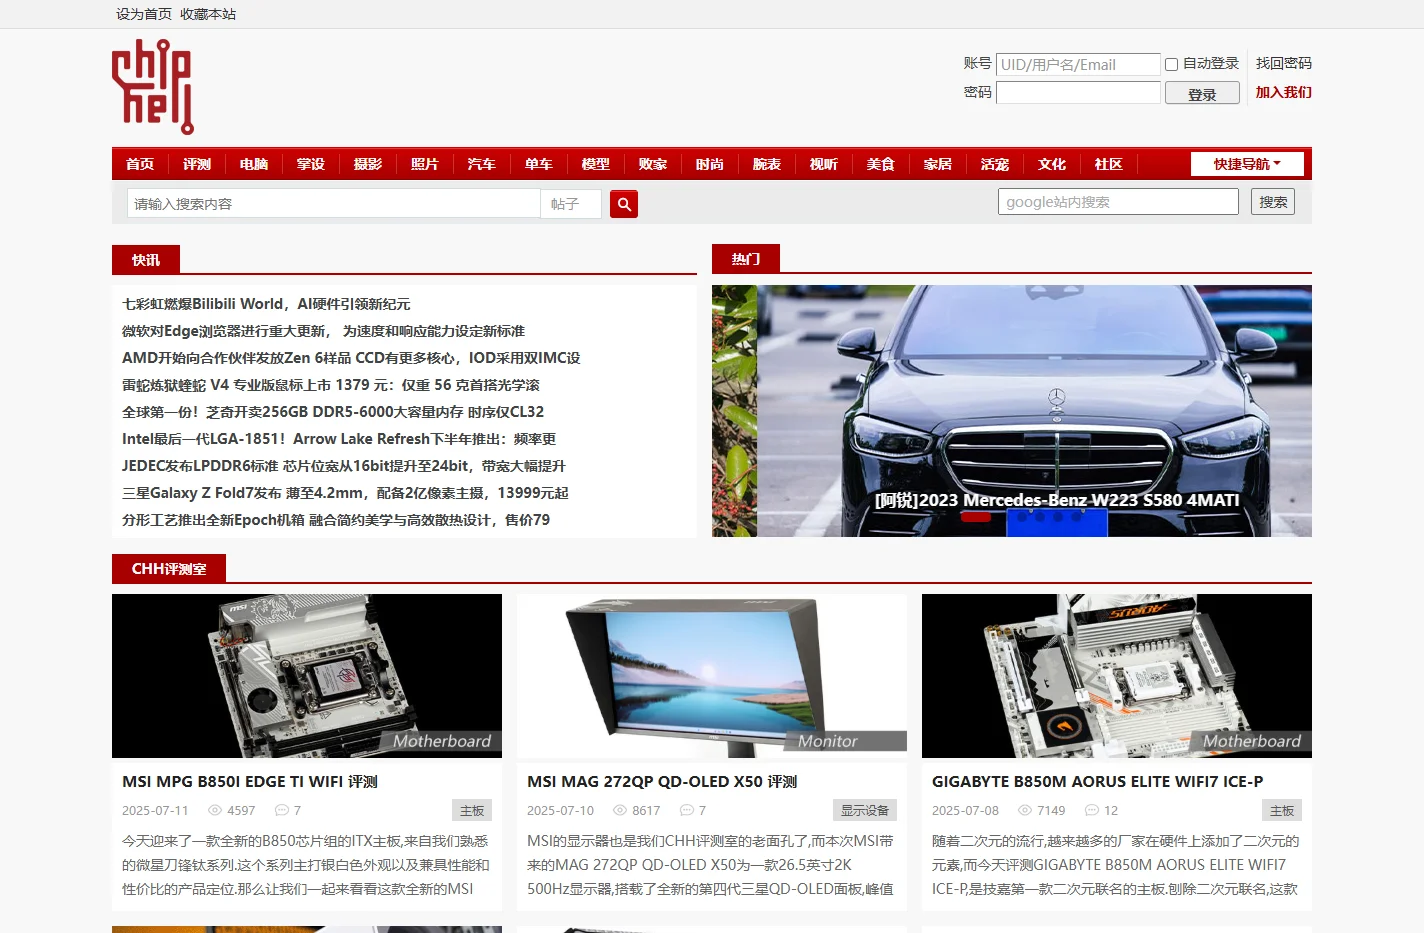This screenshot has width=1424, height=933.
Task: Open news 七彩虹燃爆Bilibili World
Action: coord(266,304)
